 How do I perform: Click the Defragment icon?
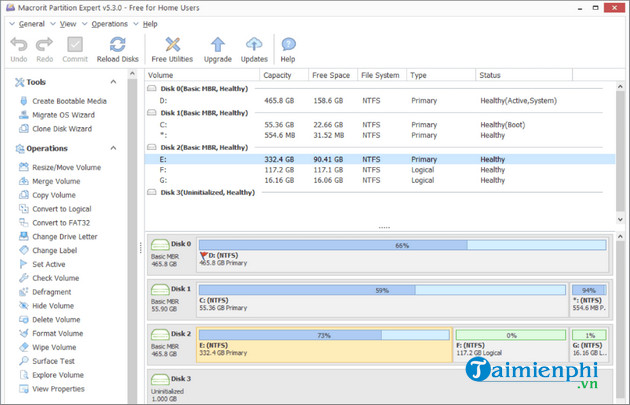pyautogui.click(x=24, y=292)
